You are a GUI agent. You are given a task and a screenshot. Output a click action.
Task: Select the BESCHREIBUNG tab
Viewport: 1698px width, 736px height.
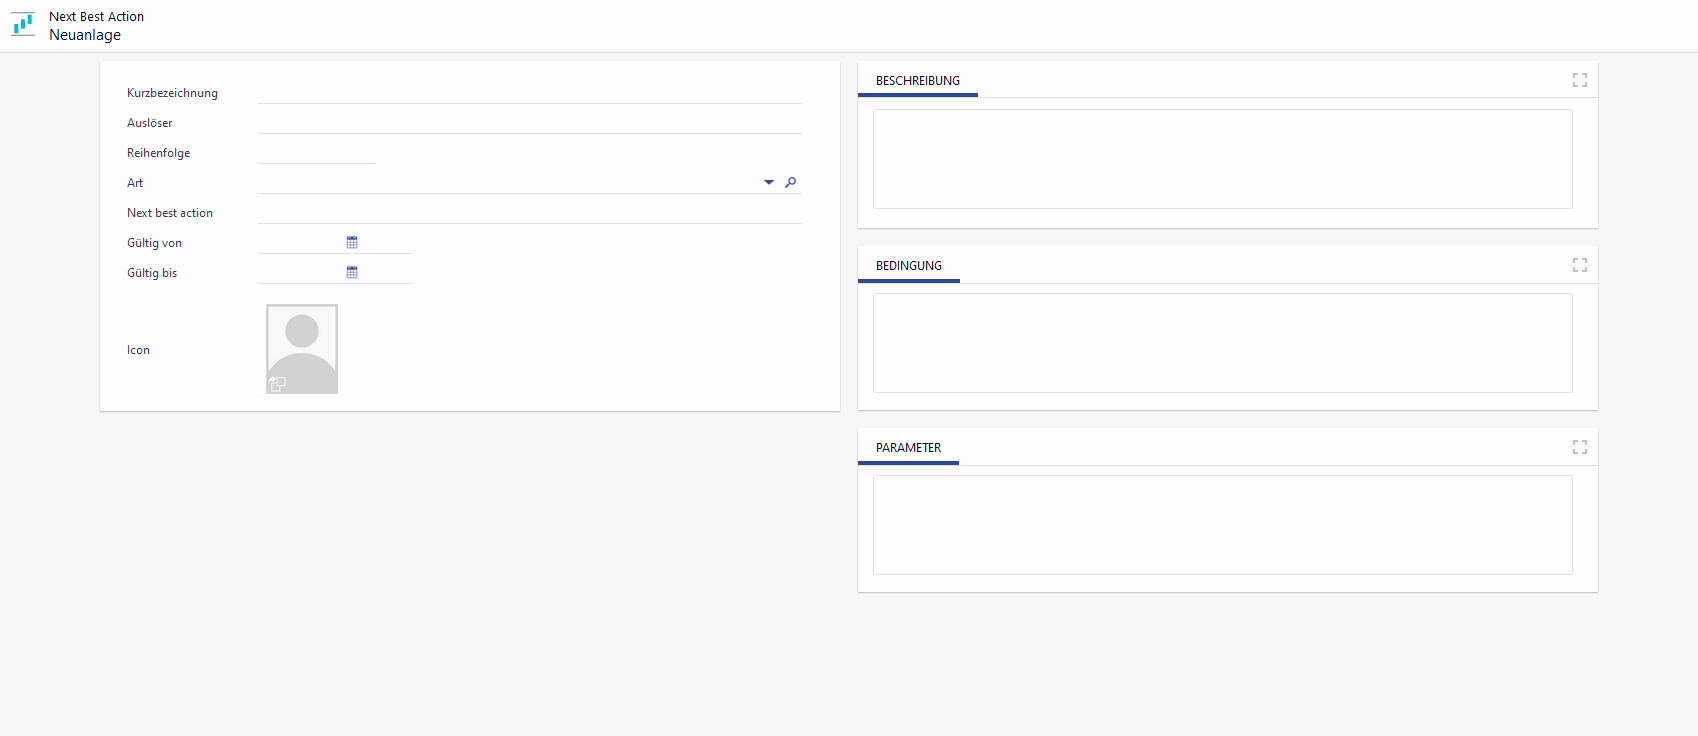(x=917, y=81)
